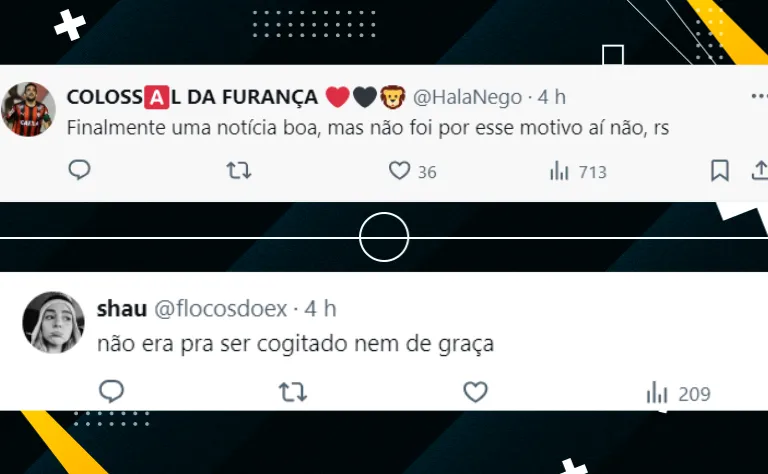Open the @flocosdoex handle link
Screen dimensions: 768x474
click(x=221, y=309)
